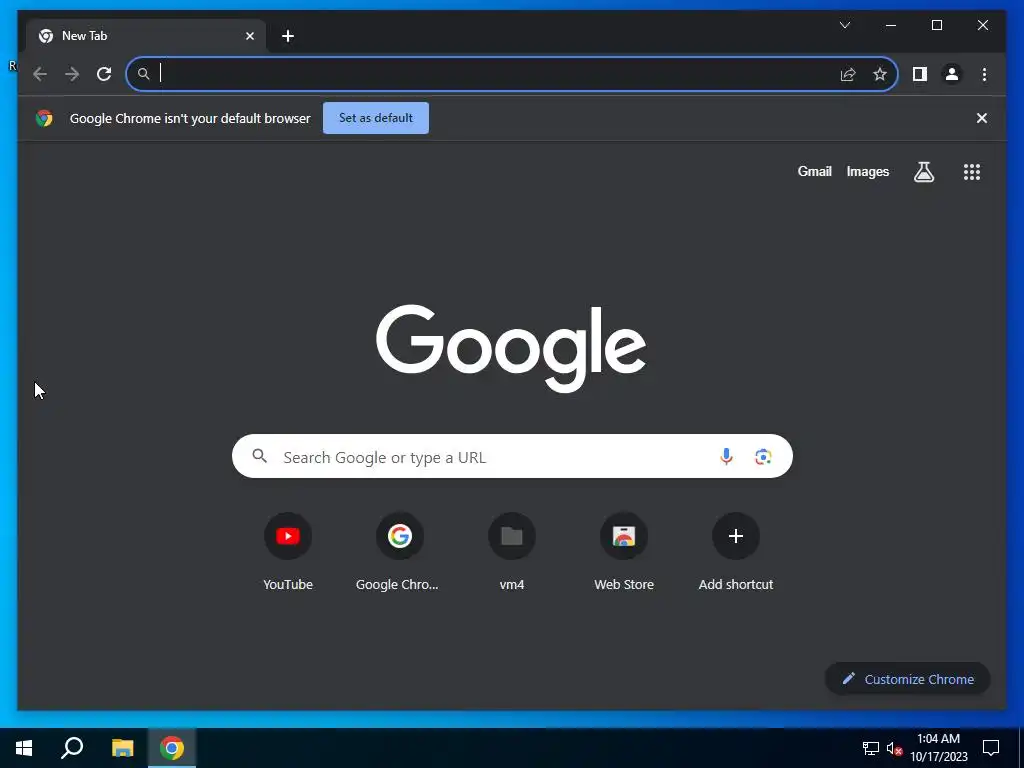Click Set as default button
Image resolution: width=1024 pixels, height=768 pixels.
pos(376,118)
